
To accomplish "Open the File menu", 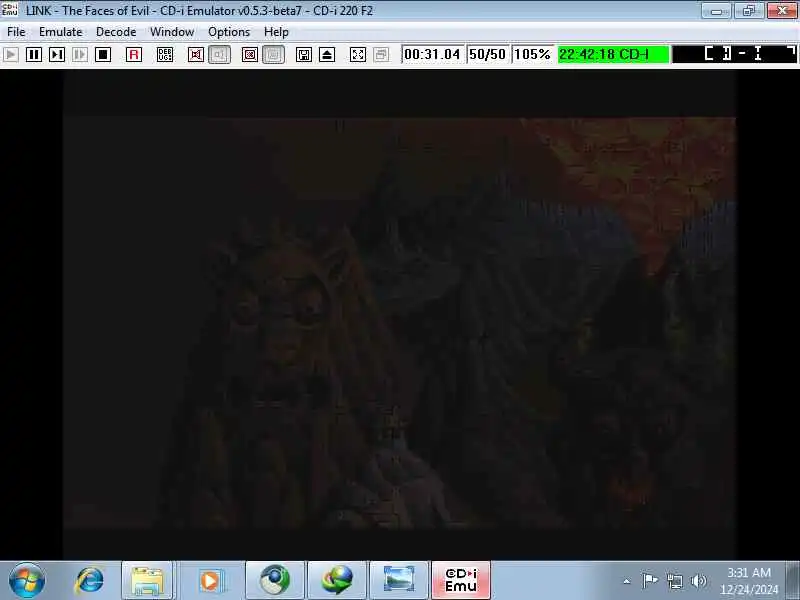I will 16,32.
